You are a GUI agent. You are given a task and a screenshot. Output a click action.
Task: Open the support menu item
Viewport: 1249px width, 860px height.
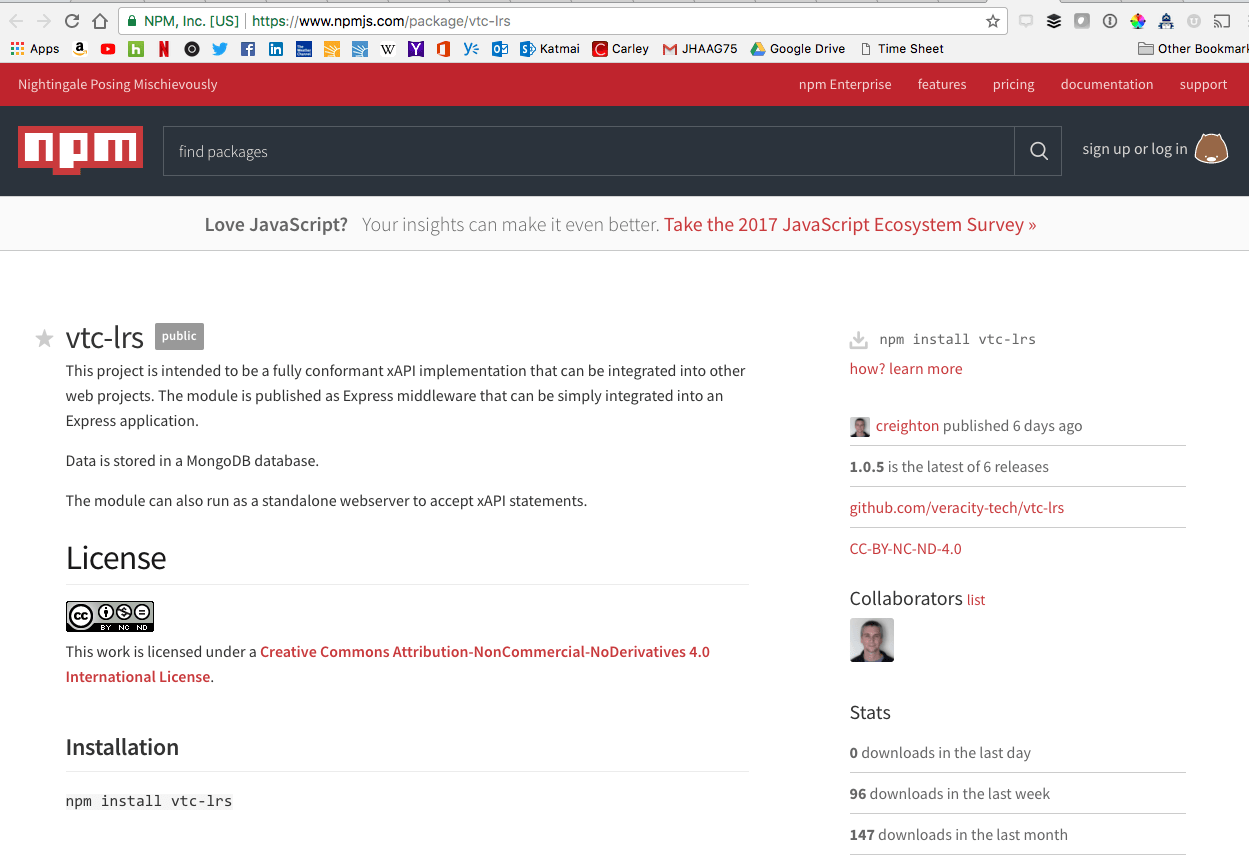click(x=1203, y=84)
